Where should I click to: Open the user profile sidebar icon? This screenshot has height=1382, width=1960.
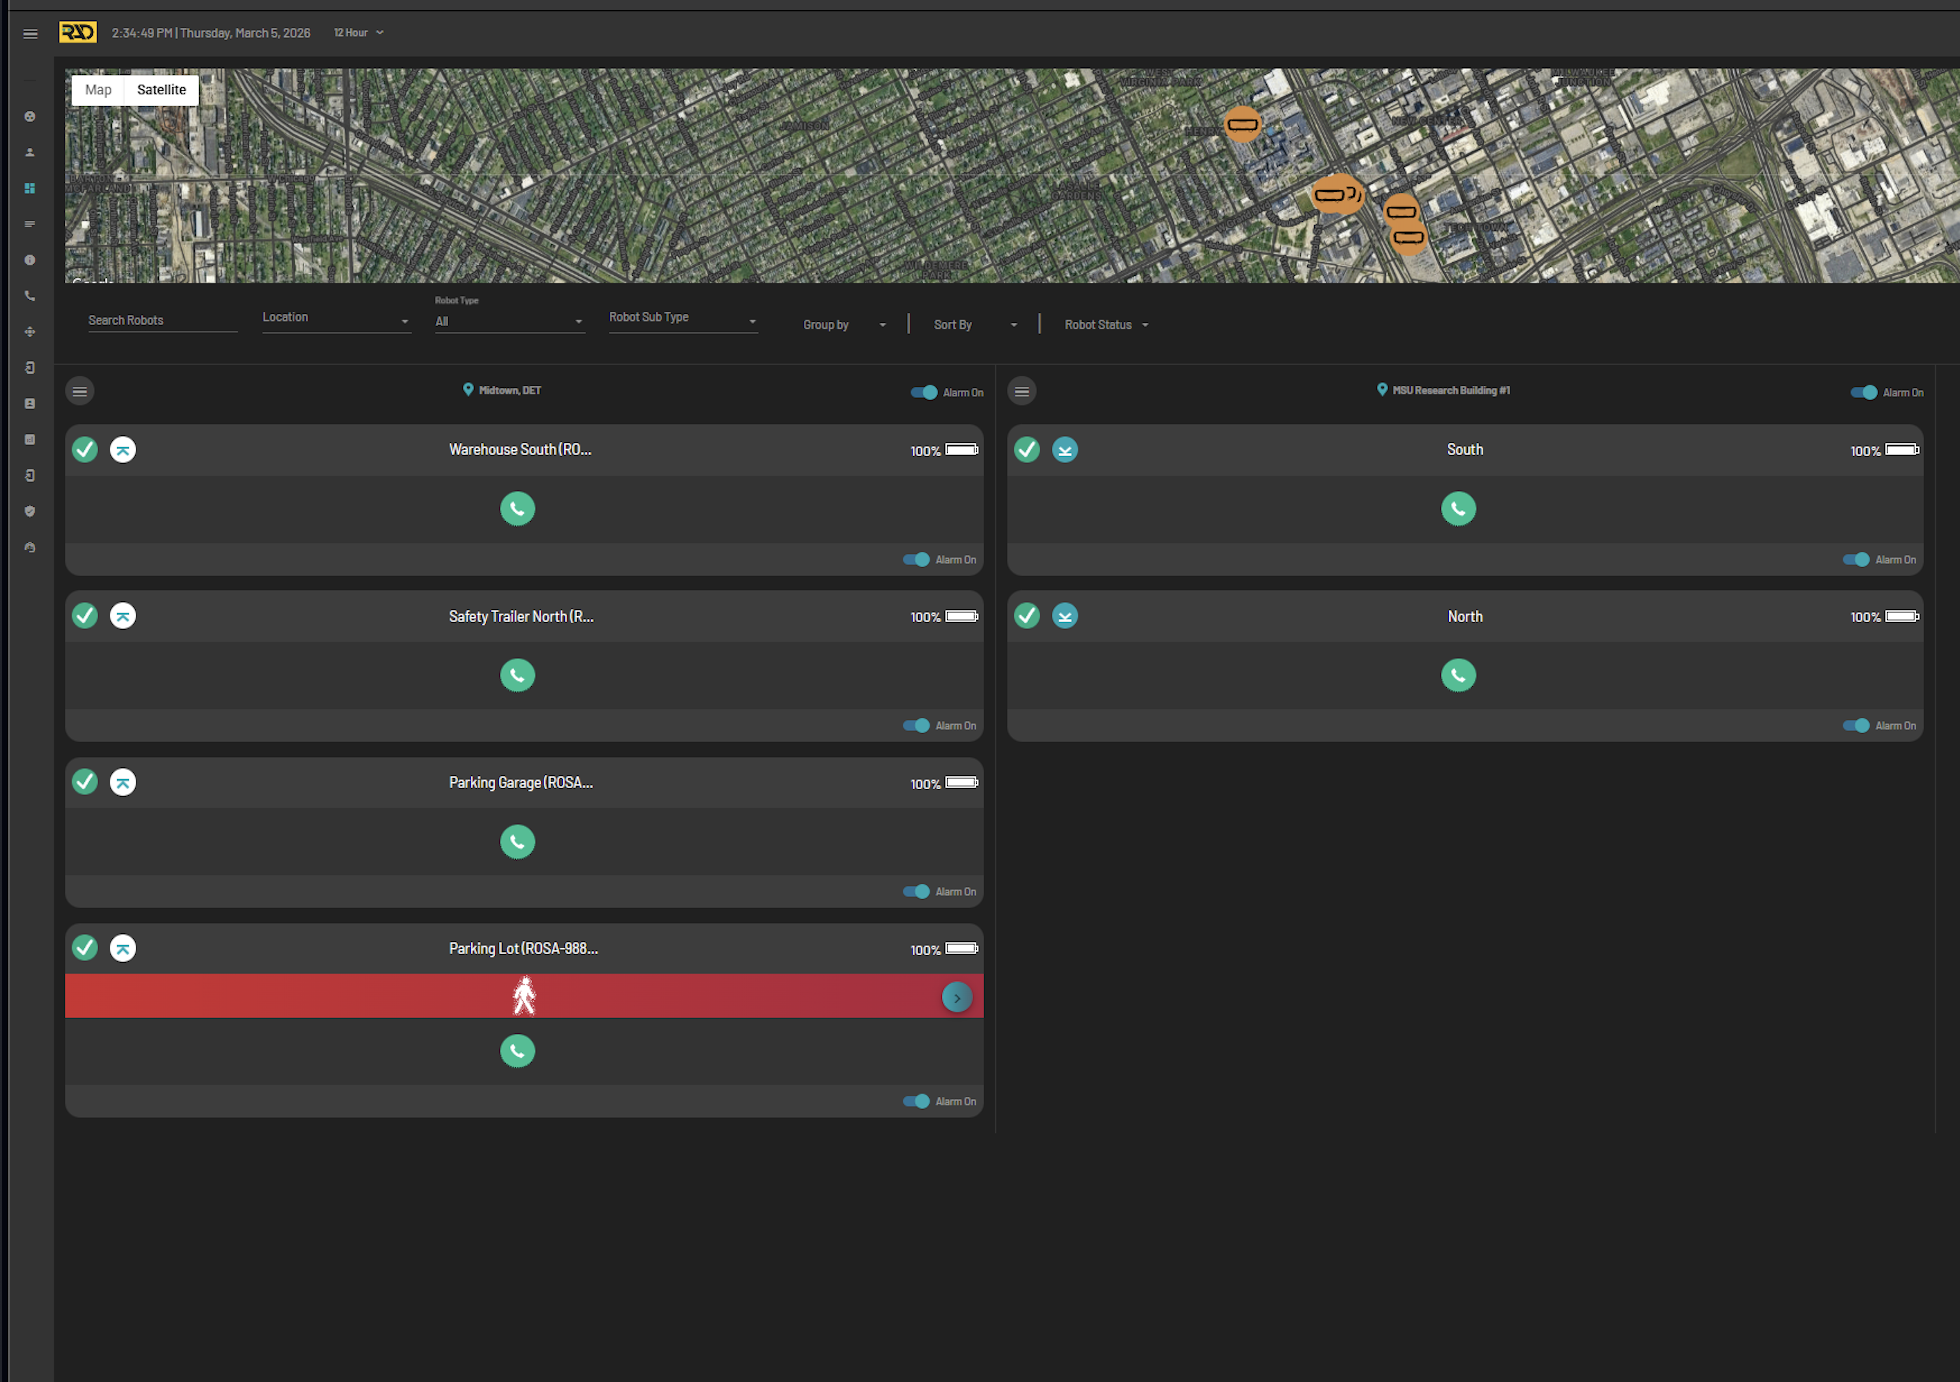click(30, 153)
